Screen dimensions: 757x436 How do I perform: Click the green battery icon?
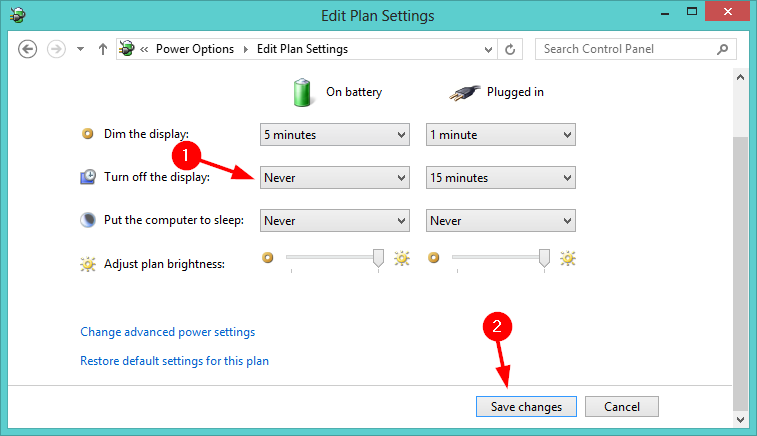pos(302,92)
